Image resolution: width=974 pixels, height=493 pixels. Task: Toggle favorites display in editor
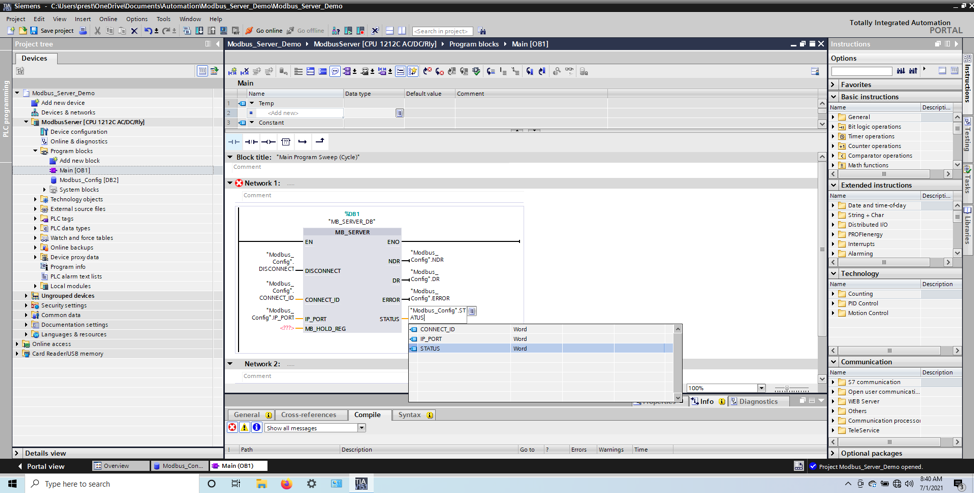tap(413, 71)
